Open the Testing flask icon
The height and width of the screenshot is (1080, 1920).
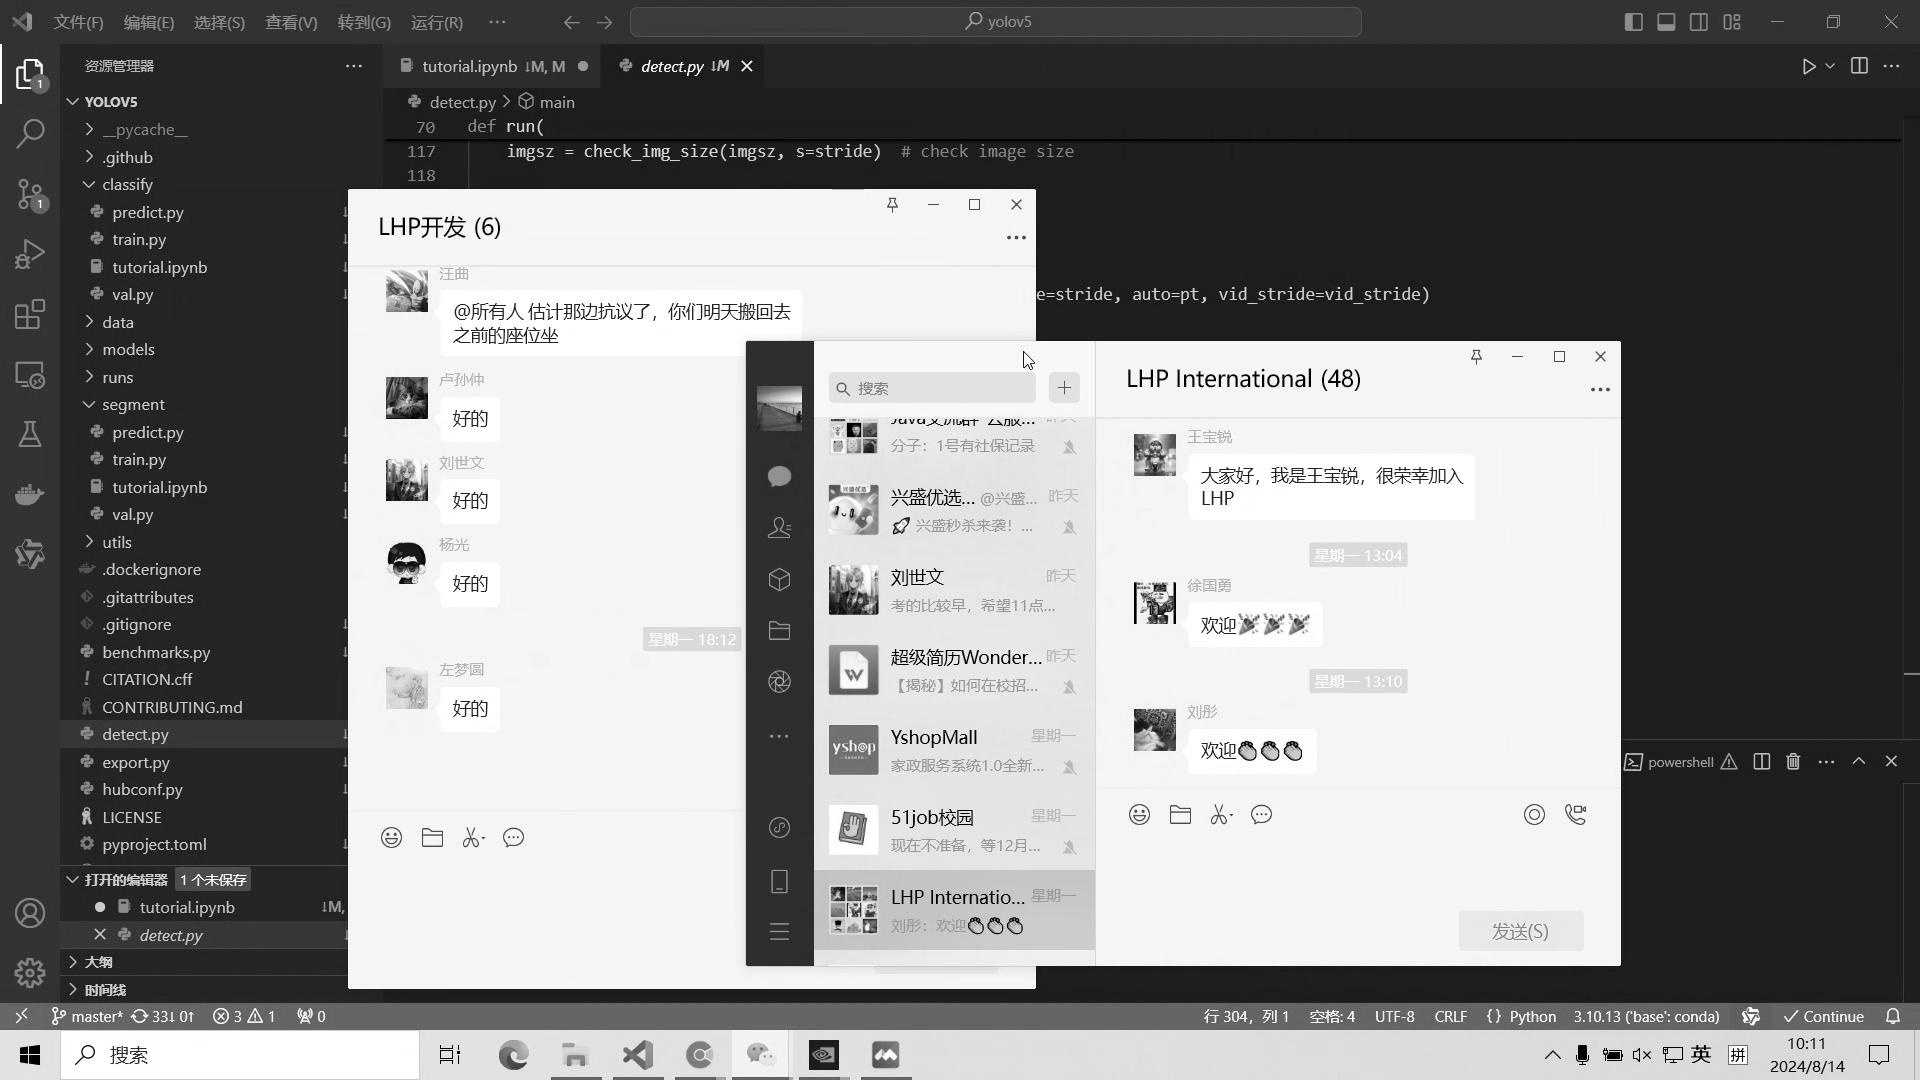pyautogui.click(x=30, y=434)
